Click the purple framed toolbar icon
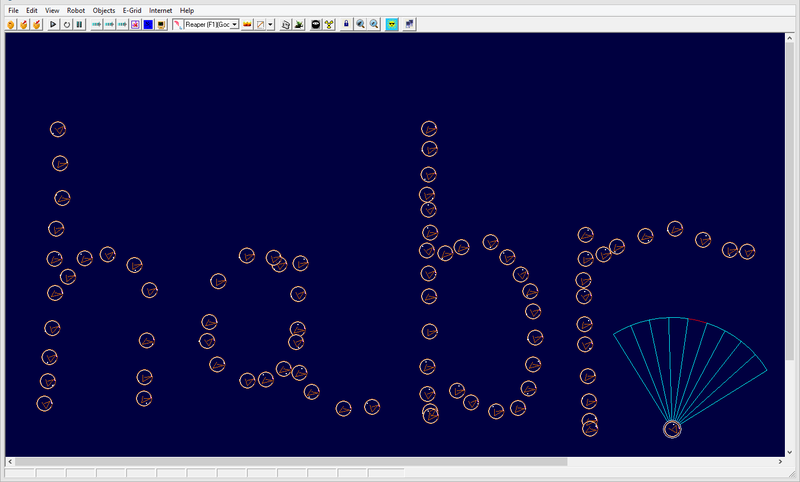 135,24
